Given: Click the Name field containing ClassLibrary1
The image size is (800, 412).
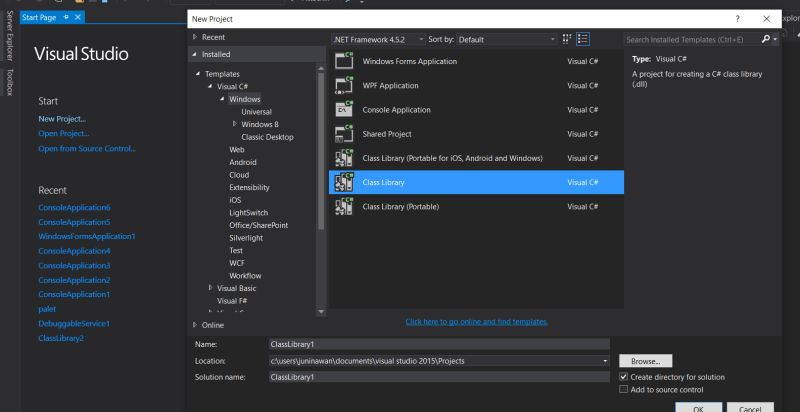Looking at the screenshot, I should [439, 344].
